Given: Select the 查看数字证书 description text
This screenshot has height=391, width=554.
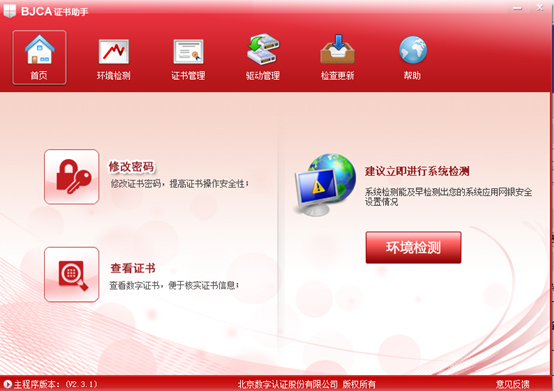Looking at the screenshot, I should 174,285.
